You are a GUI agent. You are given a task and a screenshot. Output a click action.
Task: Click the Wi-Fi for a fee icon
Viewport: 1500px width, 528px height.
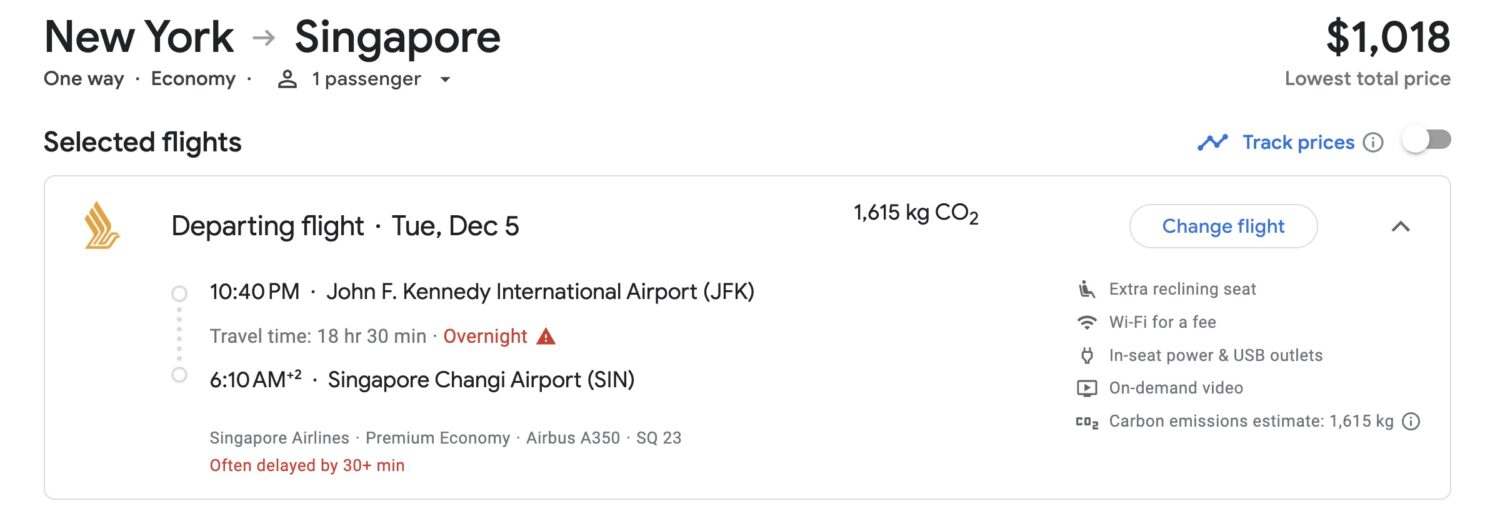1086,322
